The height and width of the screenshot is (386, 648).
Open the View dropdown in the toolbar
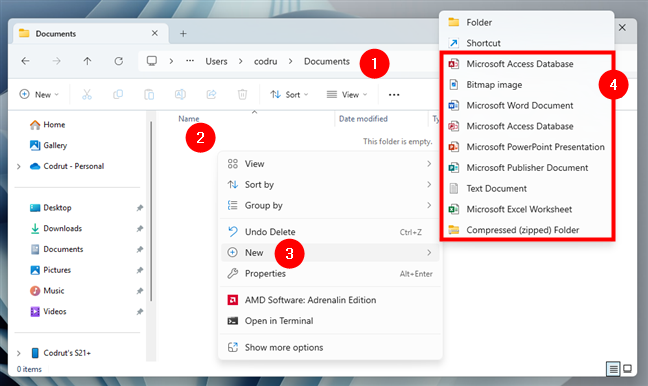tap(347, 95)
